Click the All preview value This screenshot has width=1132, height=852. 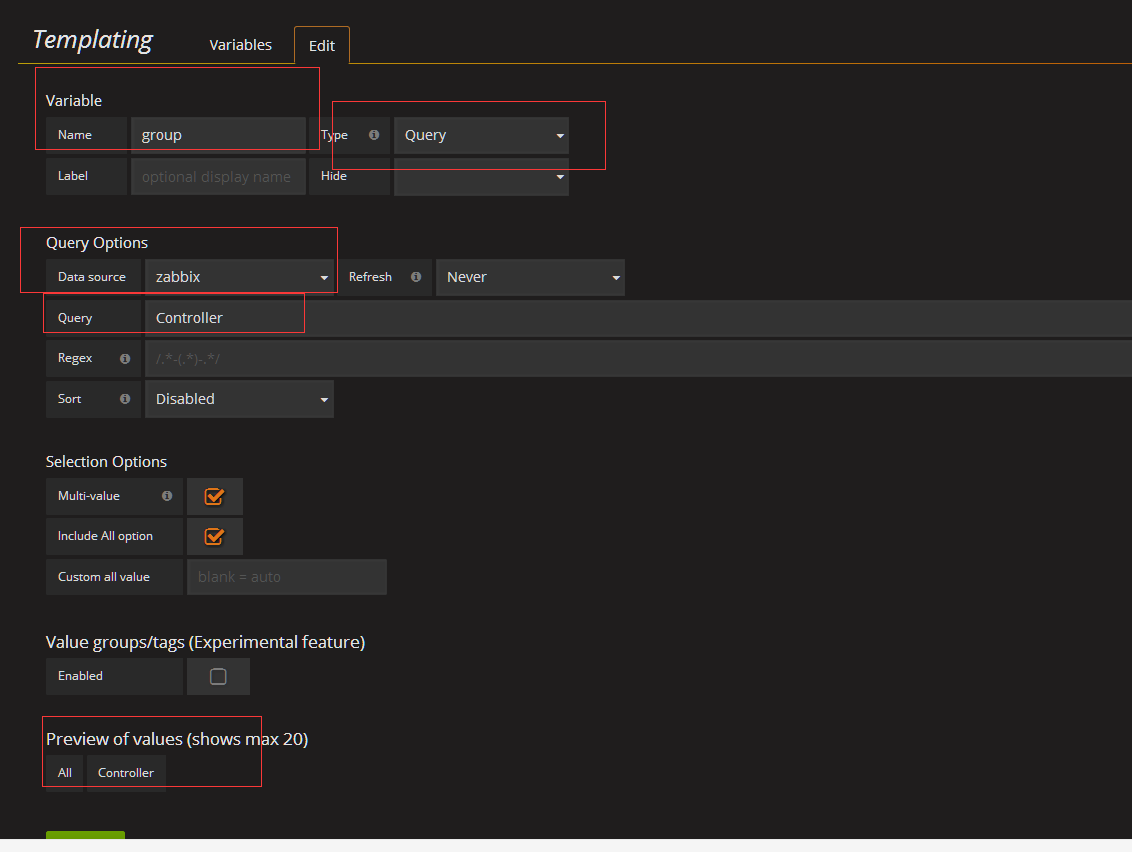pos(65,773)
